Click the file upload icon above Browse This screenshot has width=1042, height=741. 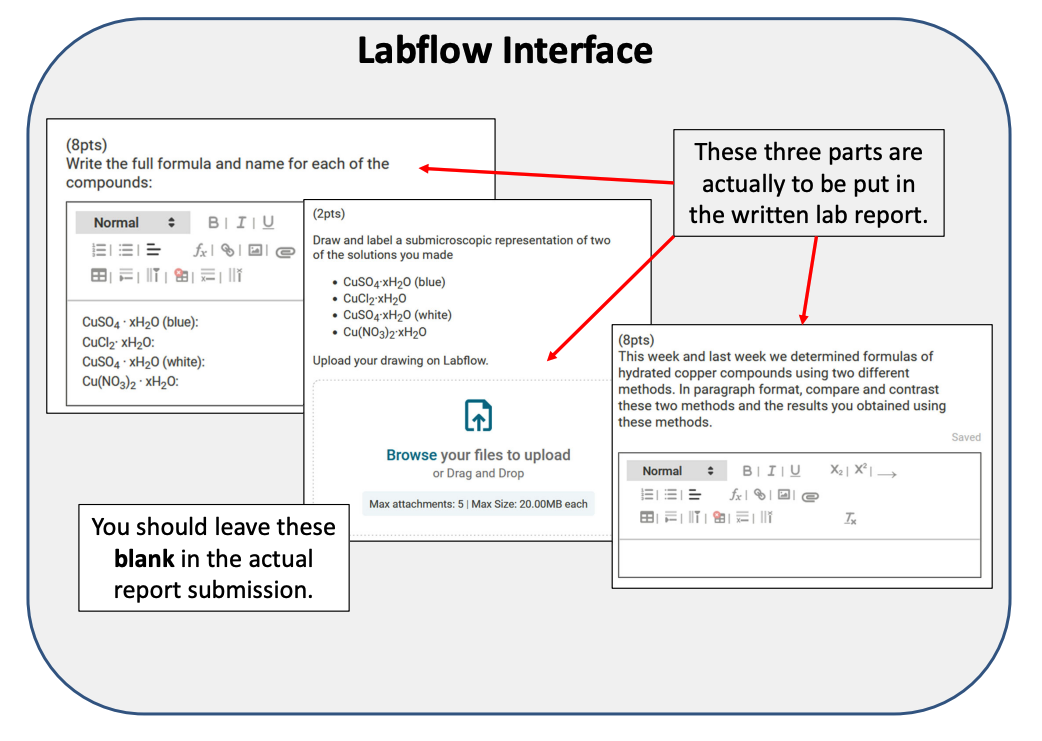[478, 415]
